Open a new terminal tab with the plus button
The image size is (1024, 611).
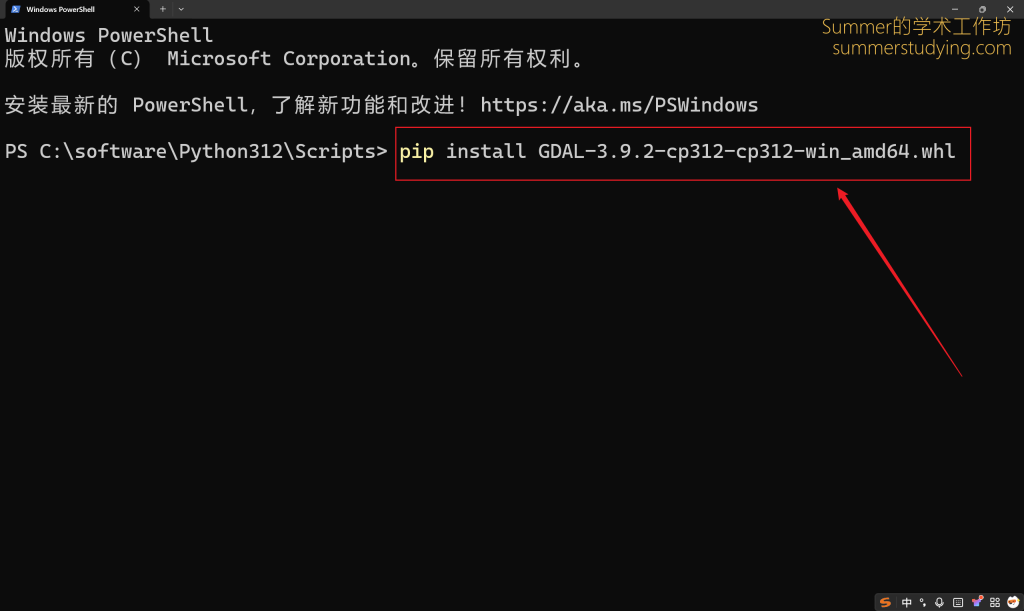(162, 9)
